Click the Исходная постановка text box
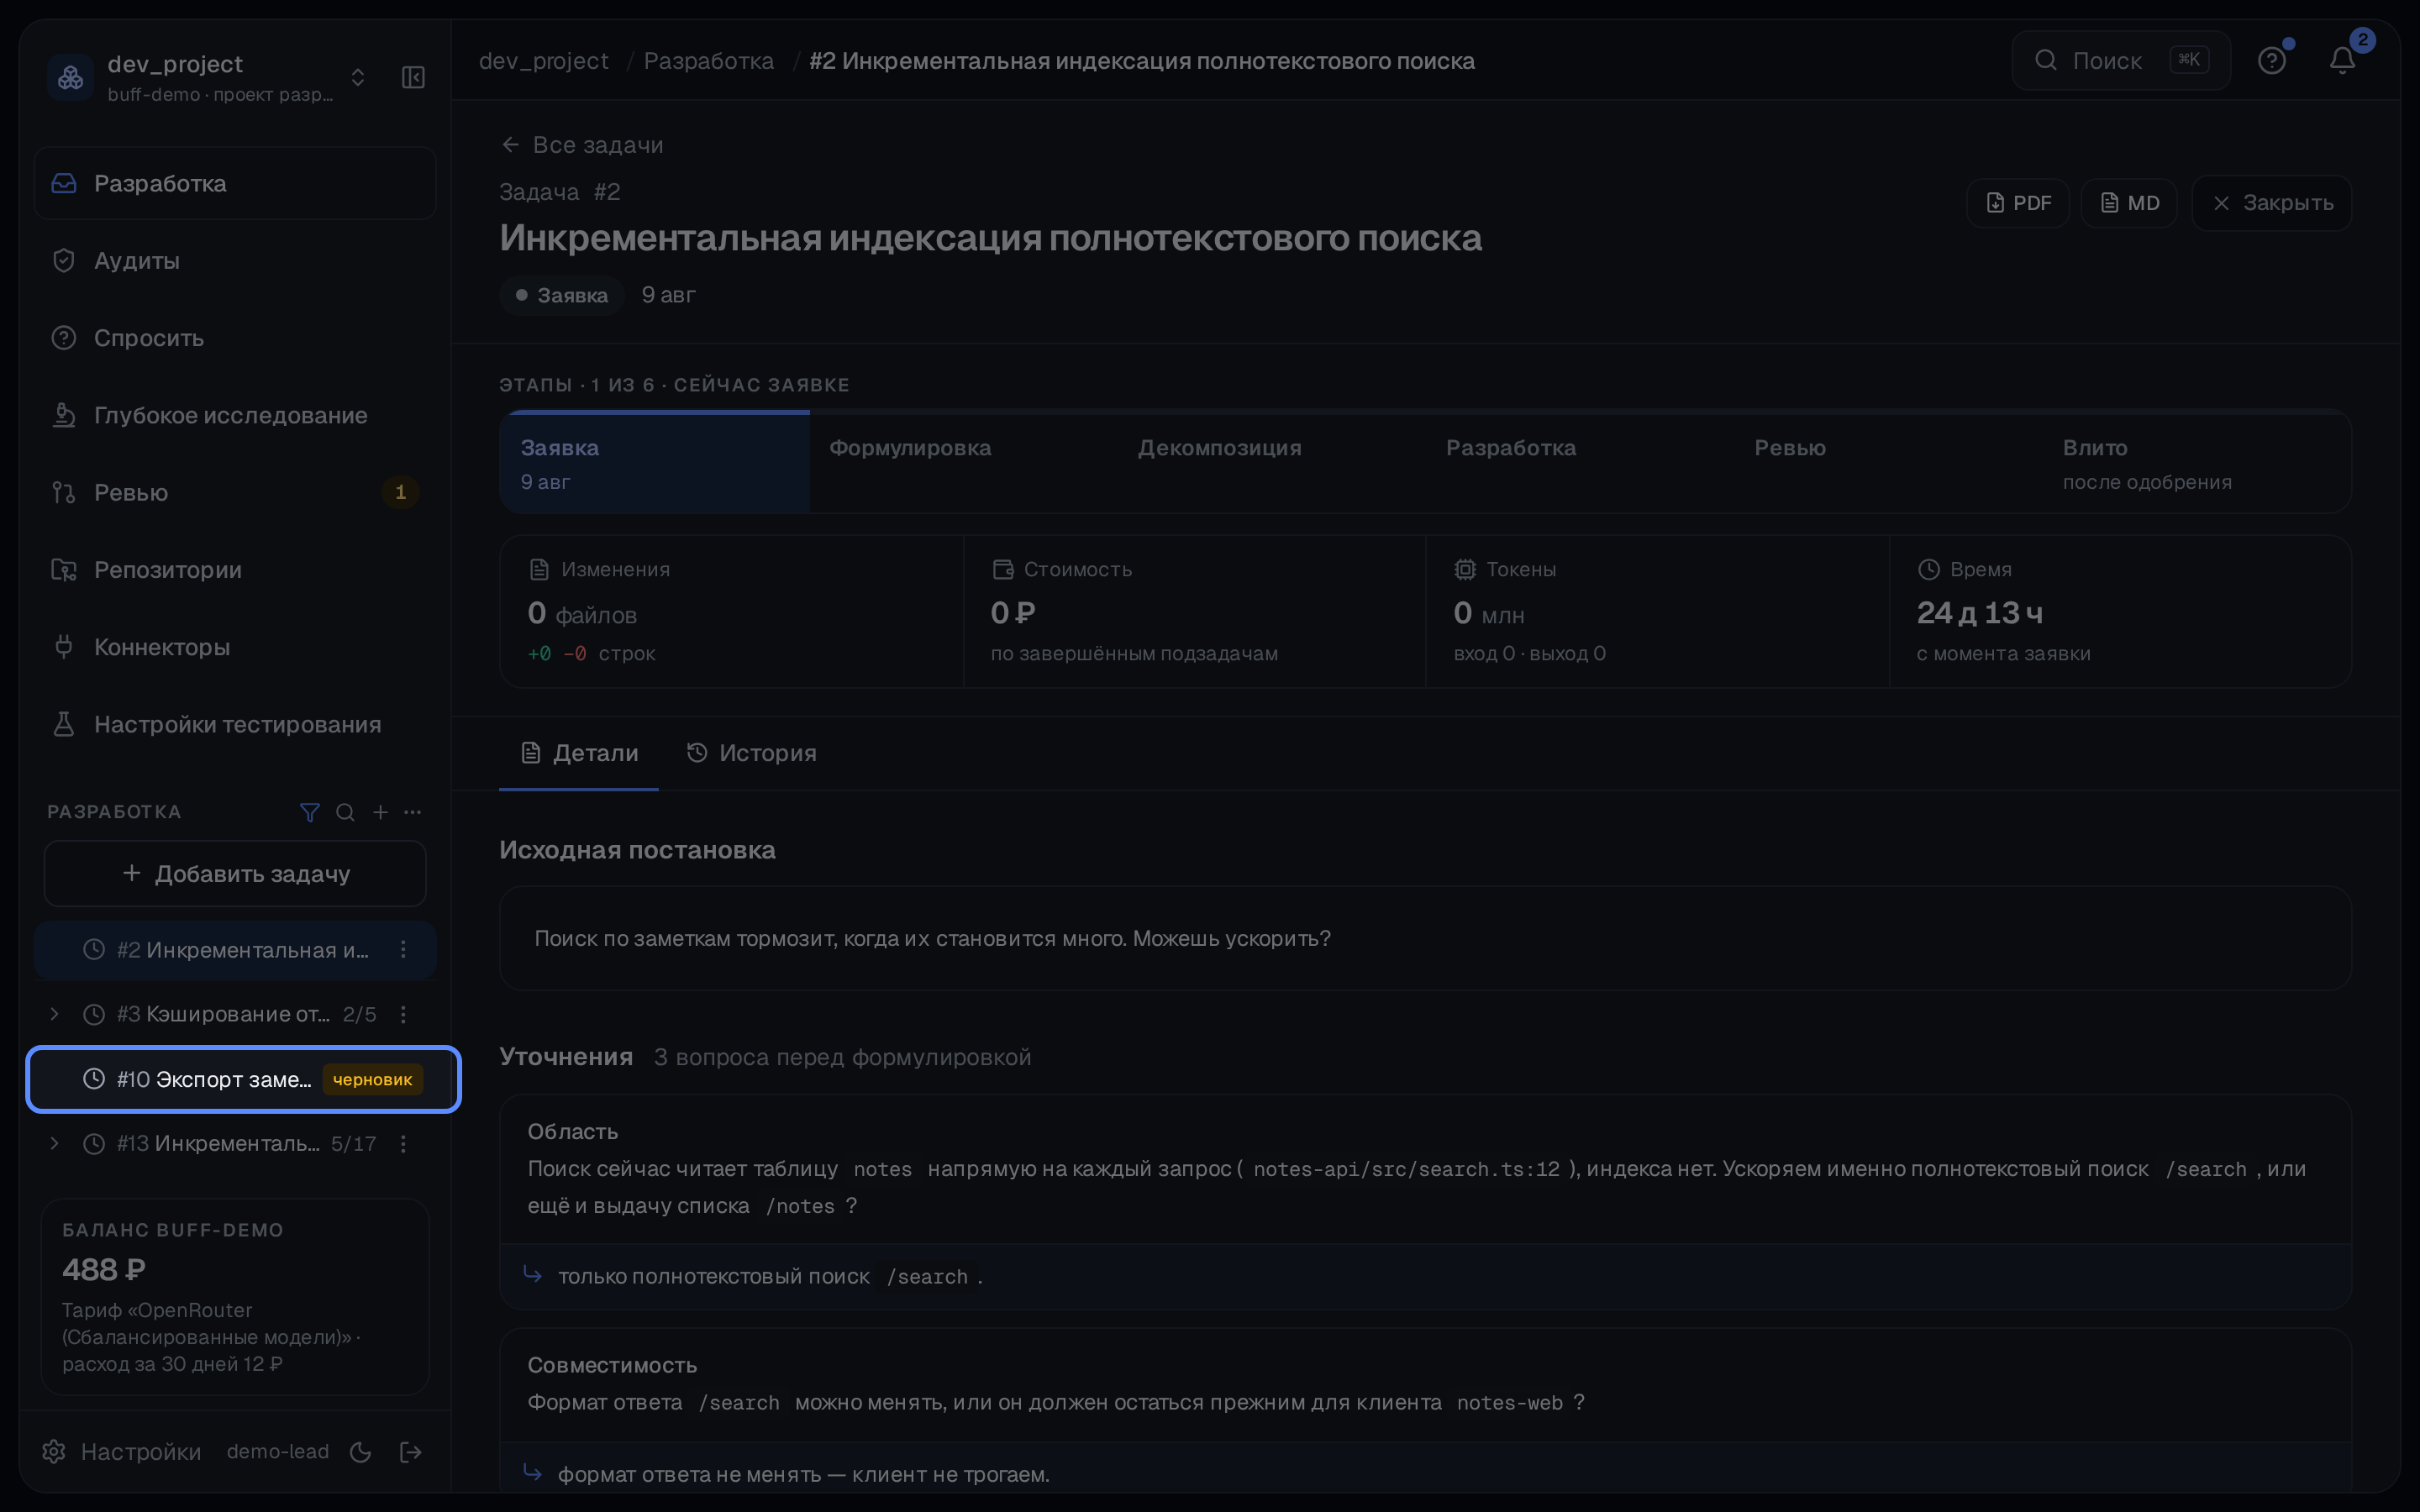The image size is (2420, 1512). click(1425, 938)
